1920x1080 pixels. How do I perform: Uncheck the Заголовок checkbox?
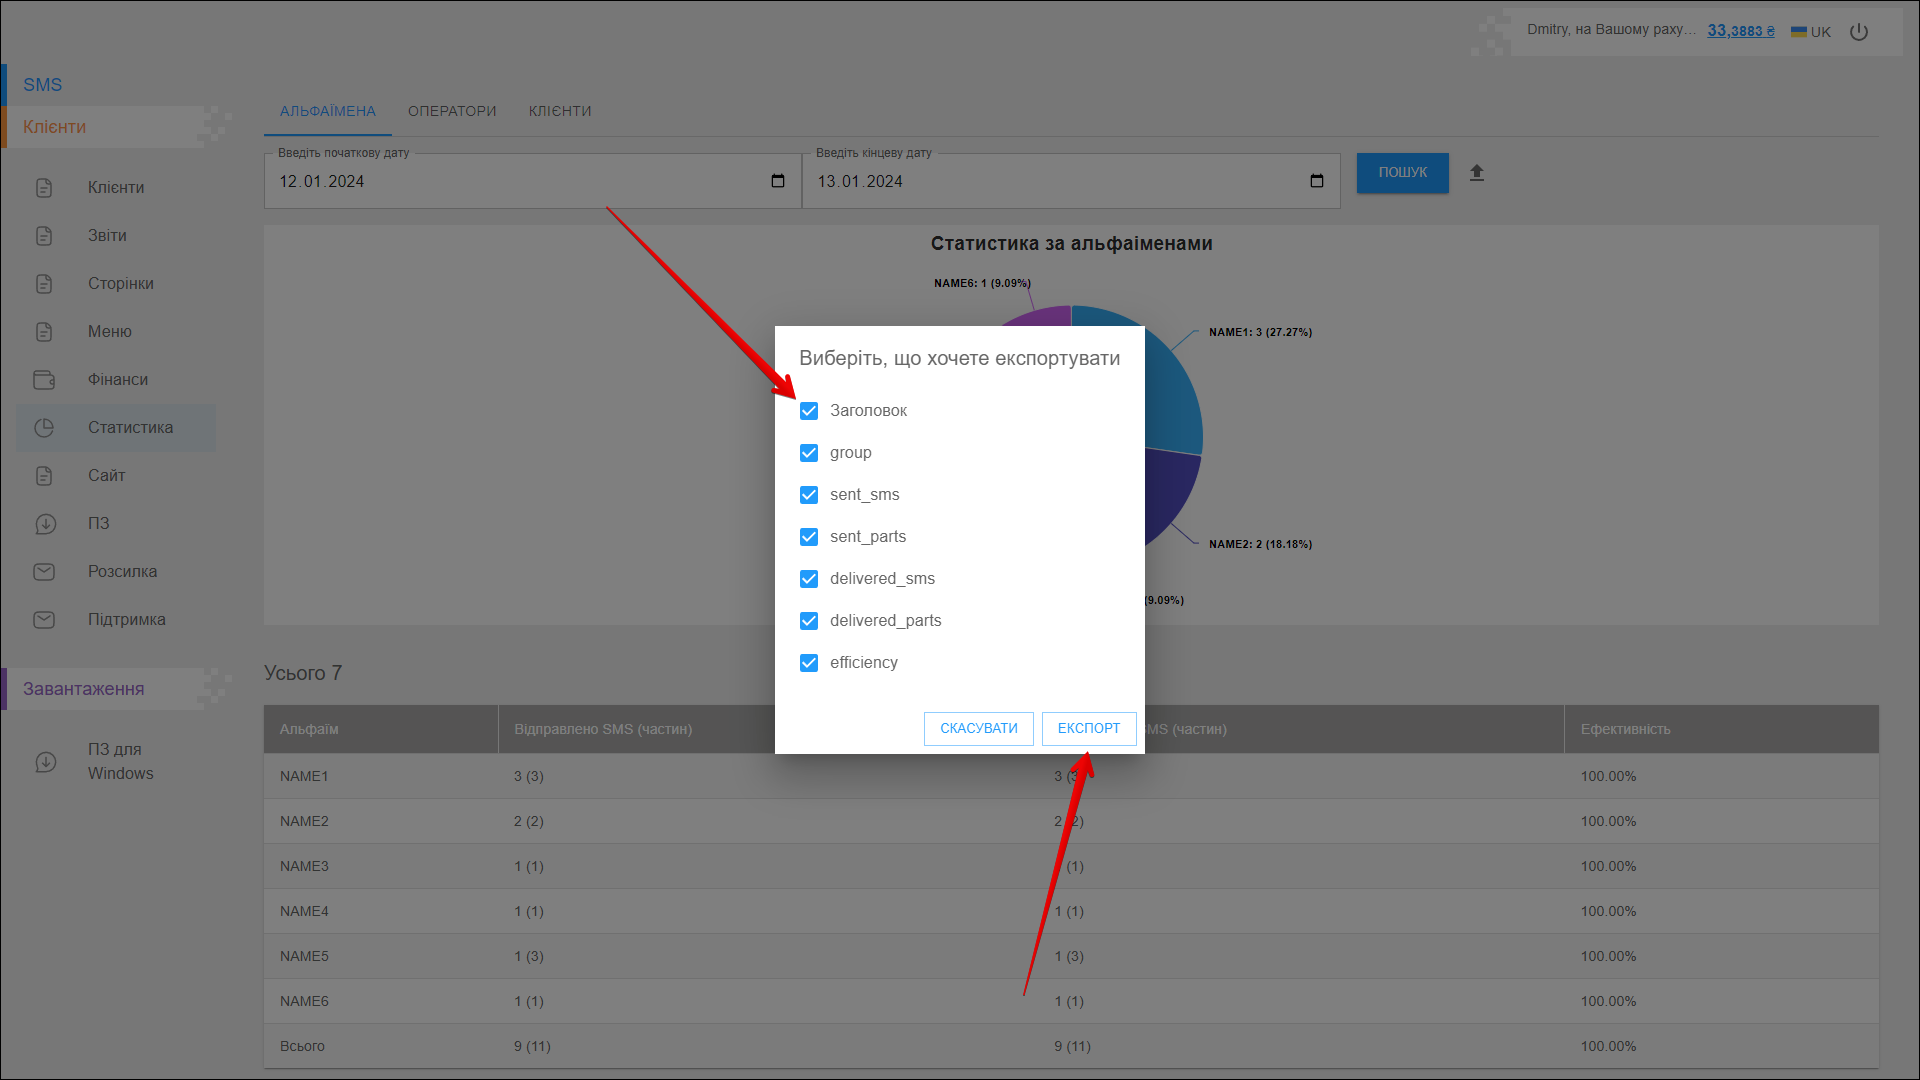(809, 411)
